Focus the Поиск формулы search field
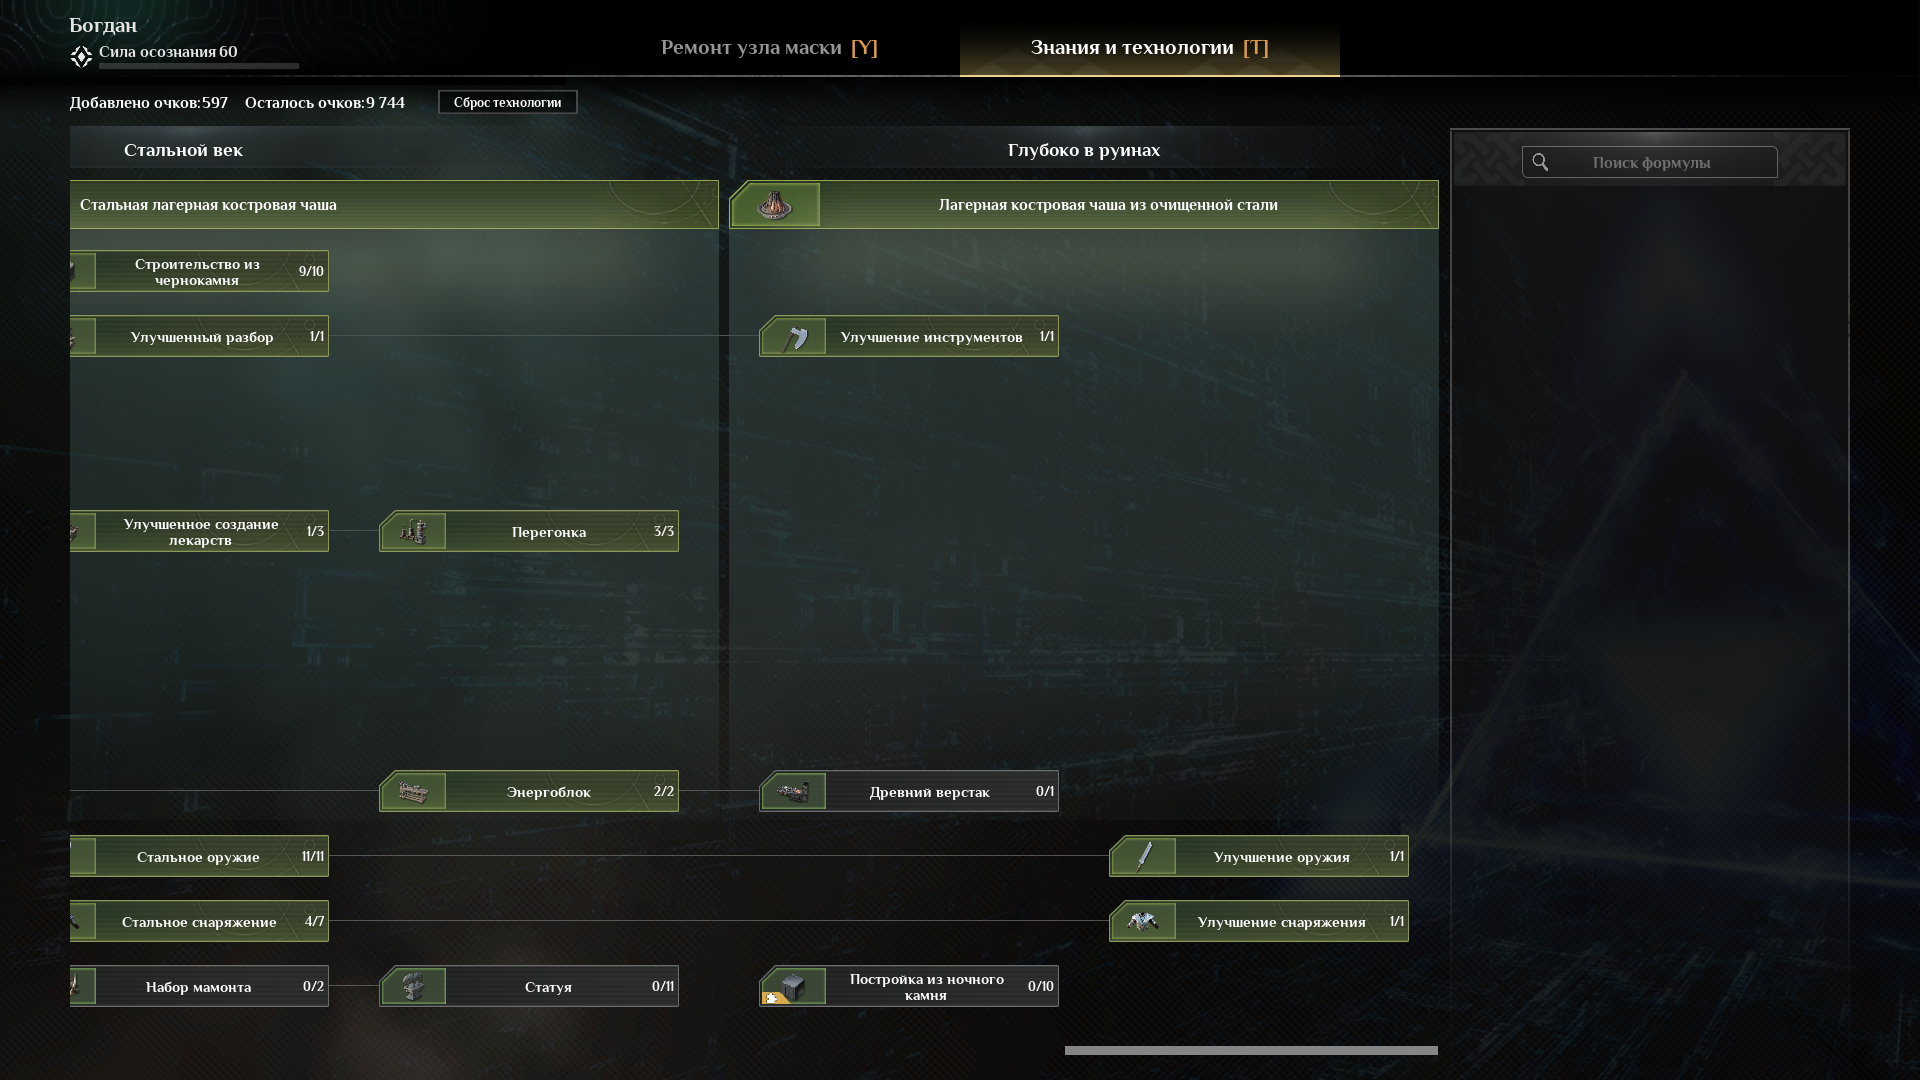The width and height of the screenshot is (1920, 1080). pyautogui.click(x=1650, y=162)
